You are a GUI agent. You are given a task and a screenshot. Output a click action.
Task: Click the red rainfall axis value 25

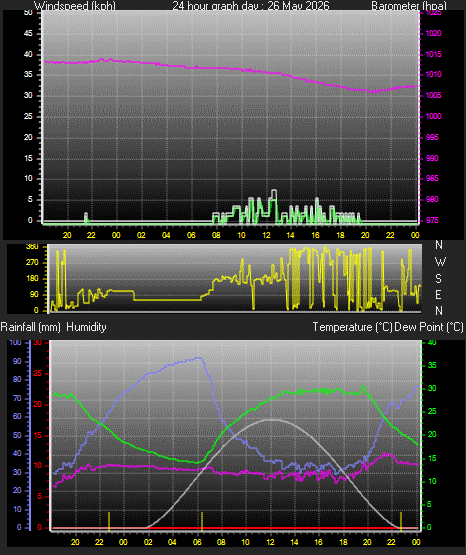[x=38, y=373]
